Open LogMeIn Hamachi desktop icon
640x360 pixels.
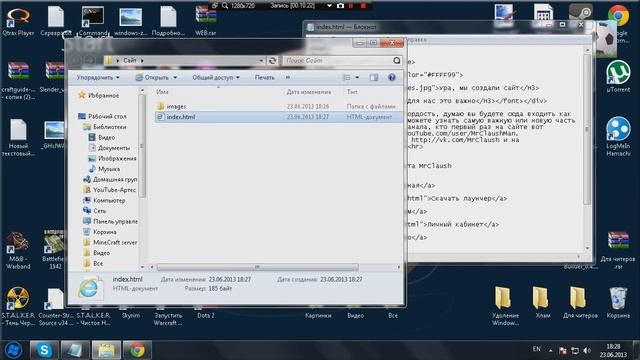pyautogui.click(x=618, y=137)
